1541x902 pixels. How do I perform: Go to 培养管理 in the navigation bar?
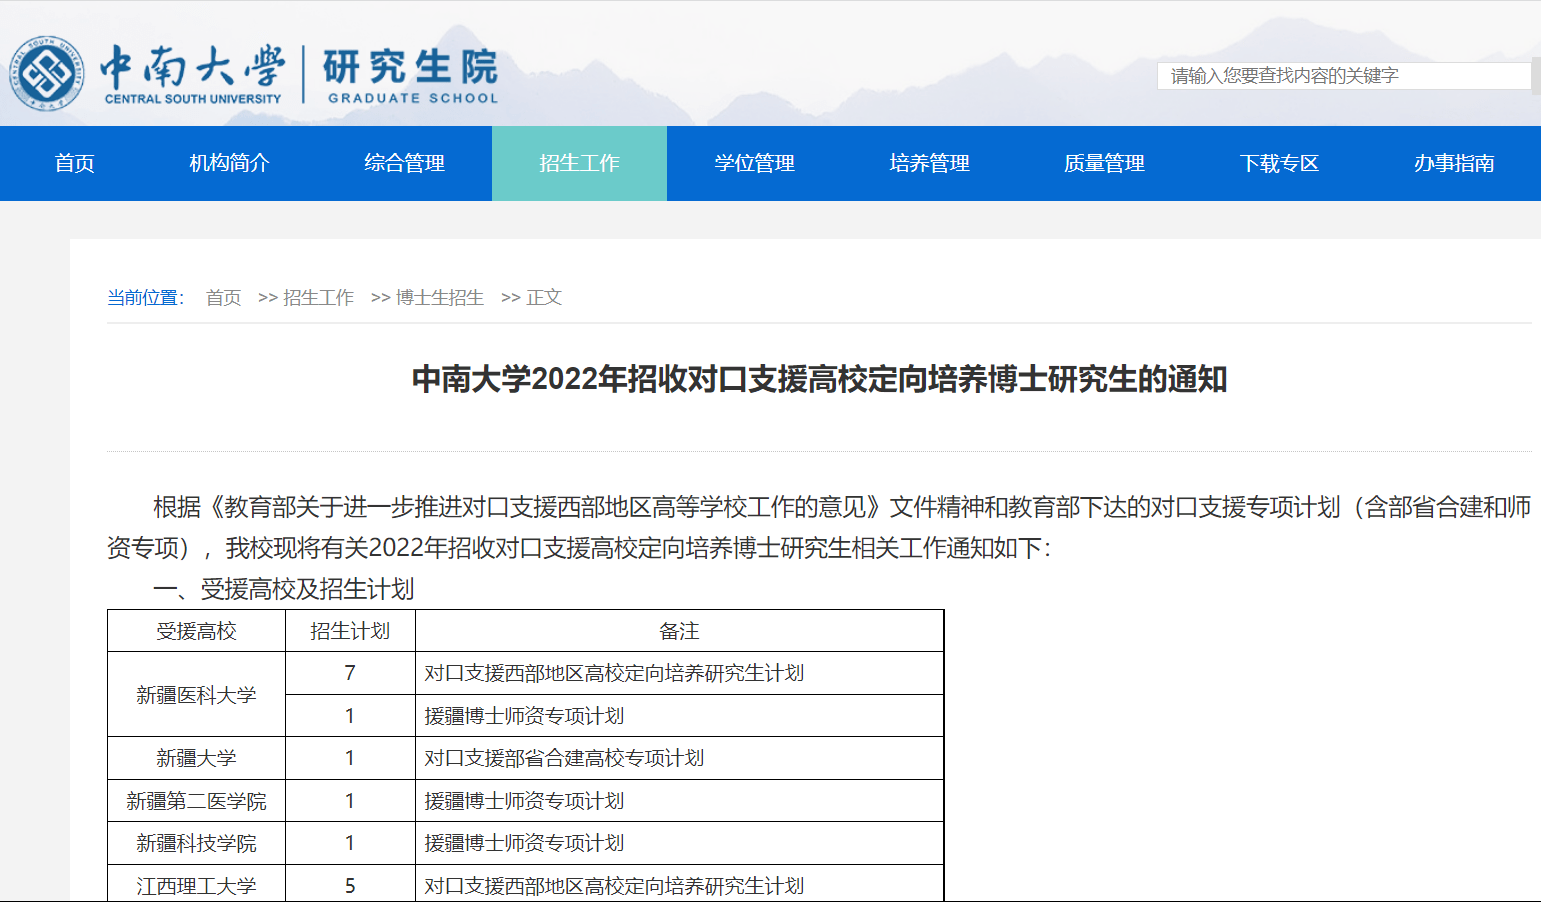[x=930, y=163]
